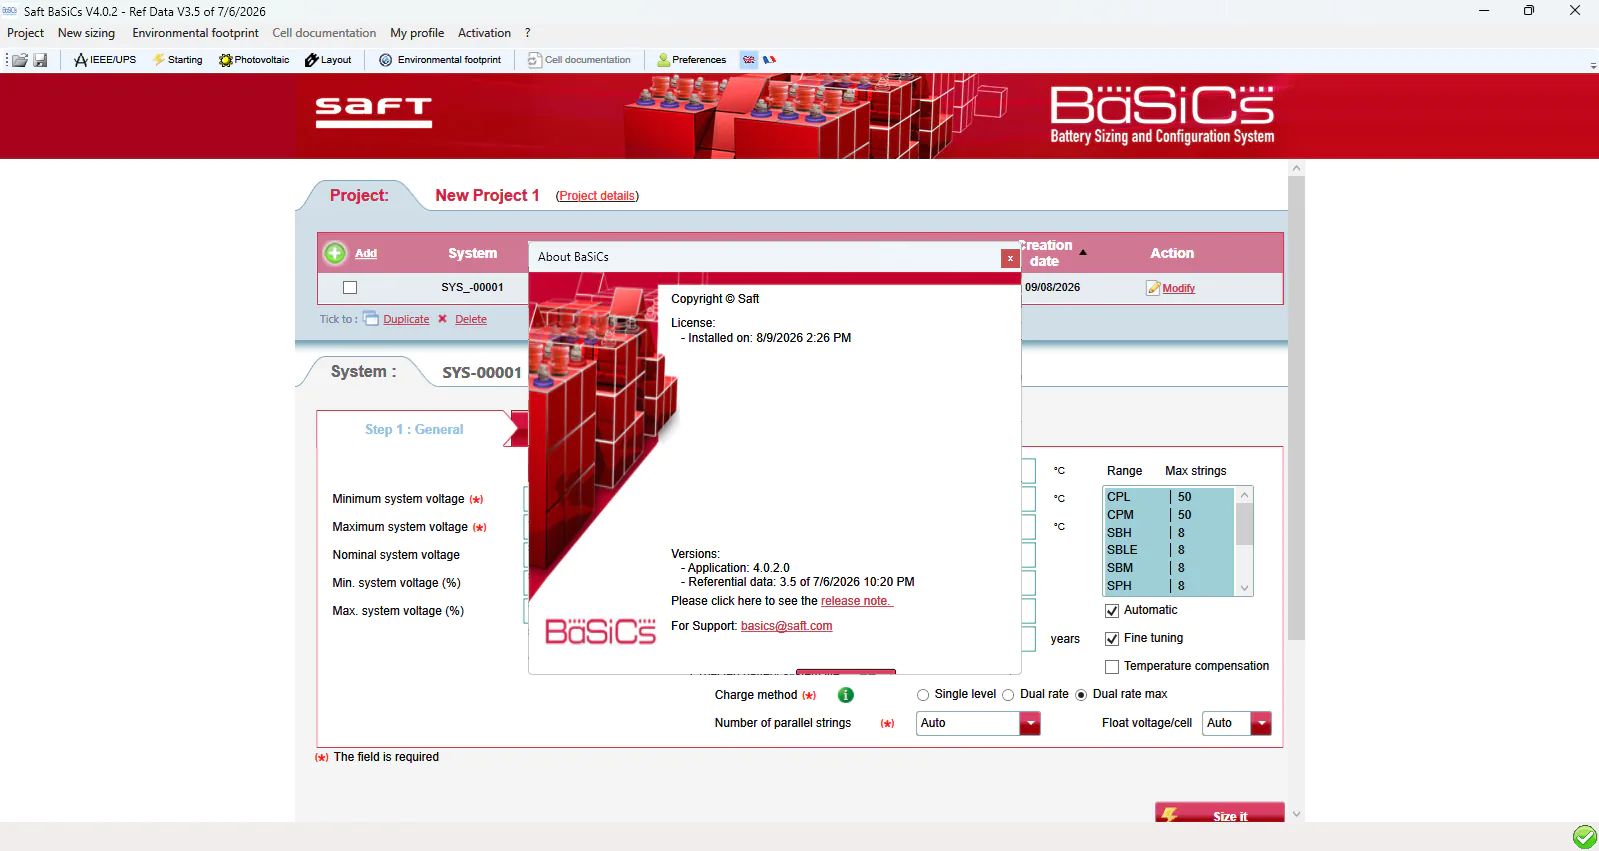
Task: Switch language using the UK flag icon
Action: [749, 60]
